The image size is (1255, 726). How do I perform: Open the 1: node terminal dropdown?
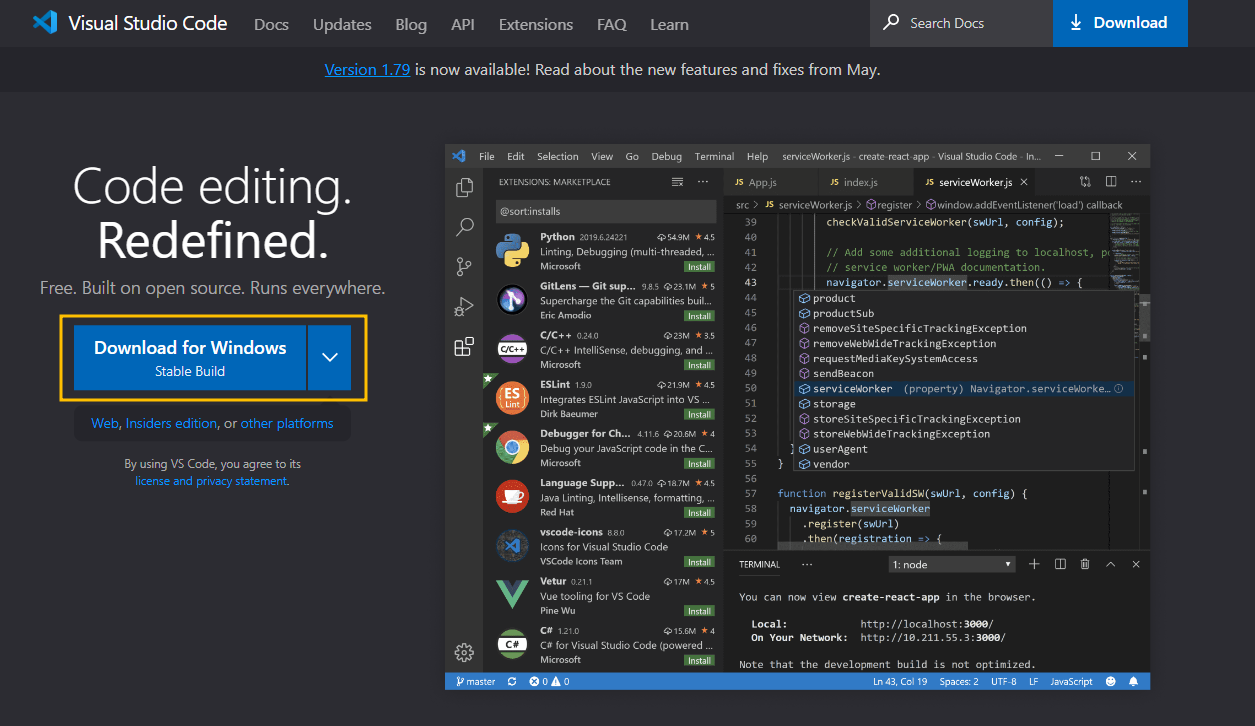click(x=952, y=564)
